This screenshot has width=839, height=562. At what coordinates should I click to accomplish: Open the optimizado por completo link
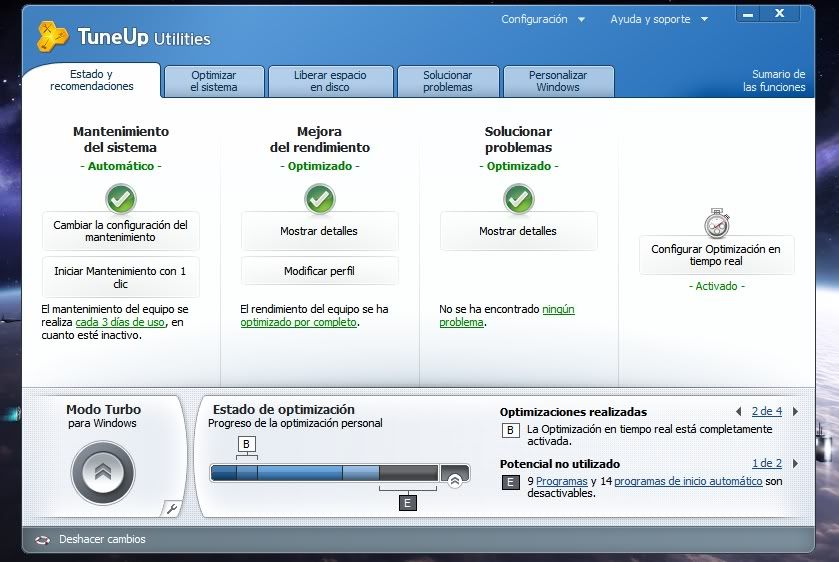299,322
